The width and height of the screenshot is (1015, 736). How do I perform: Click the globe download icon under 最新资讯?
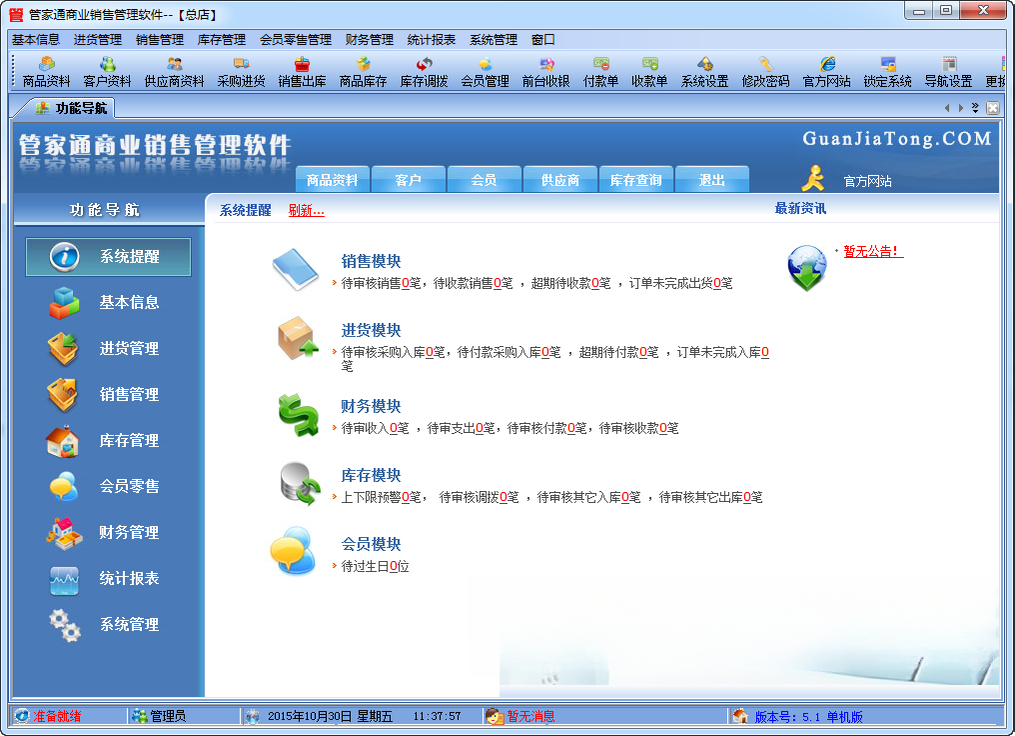pos(807,267)
